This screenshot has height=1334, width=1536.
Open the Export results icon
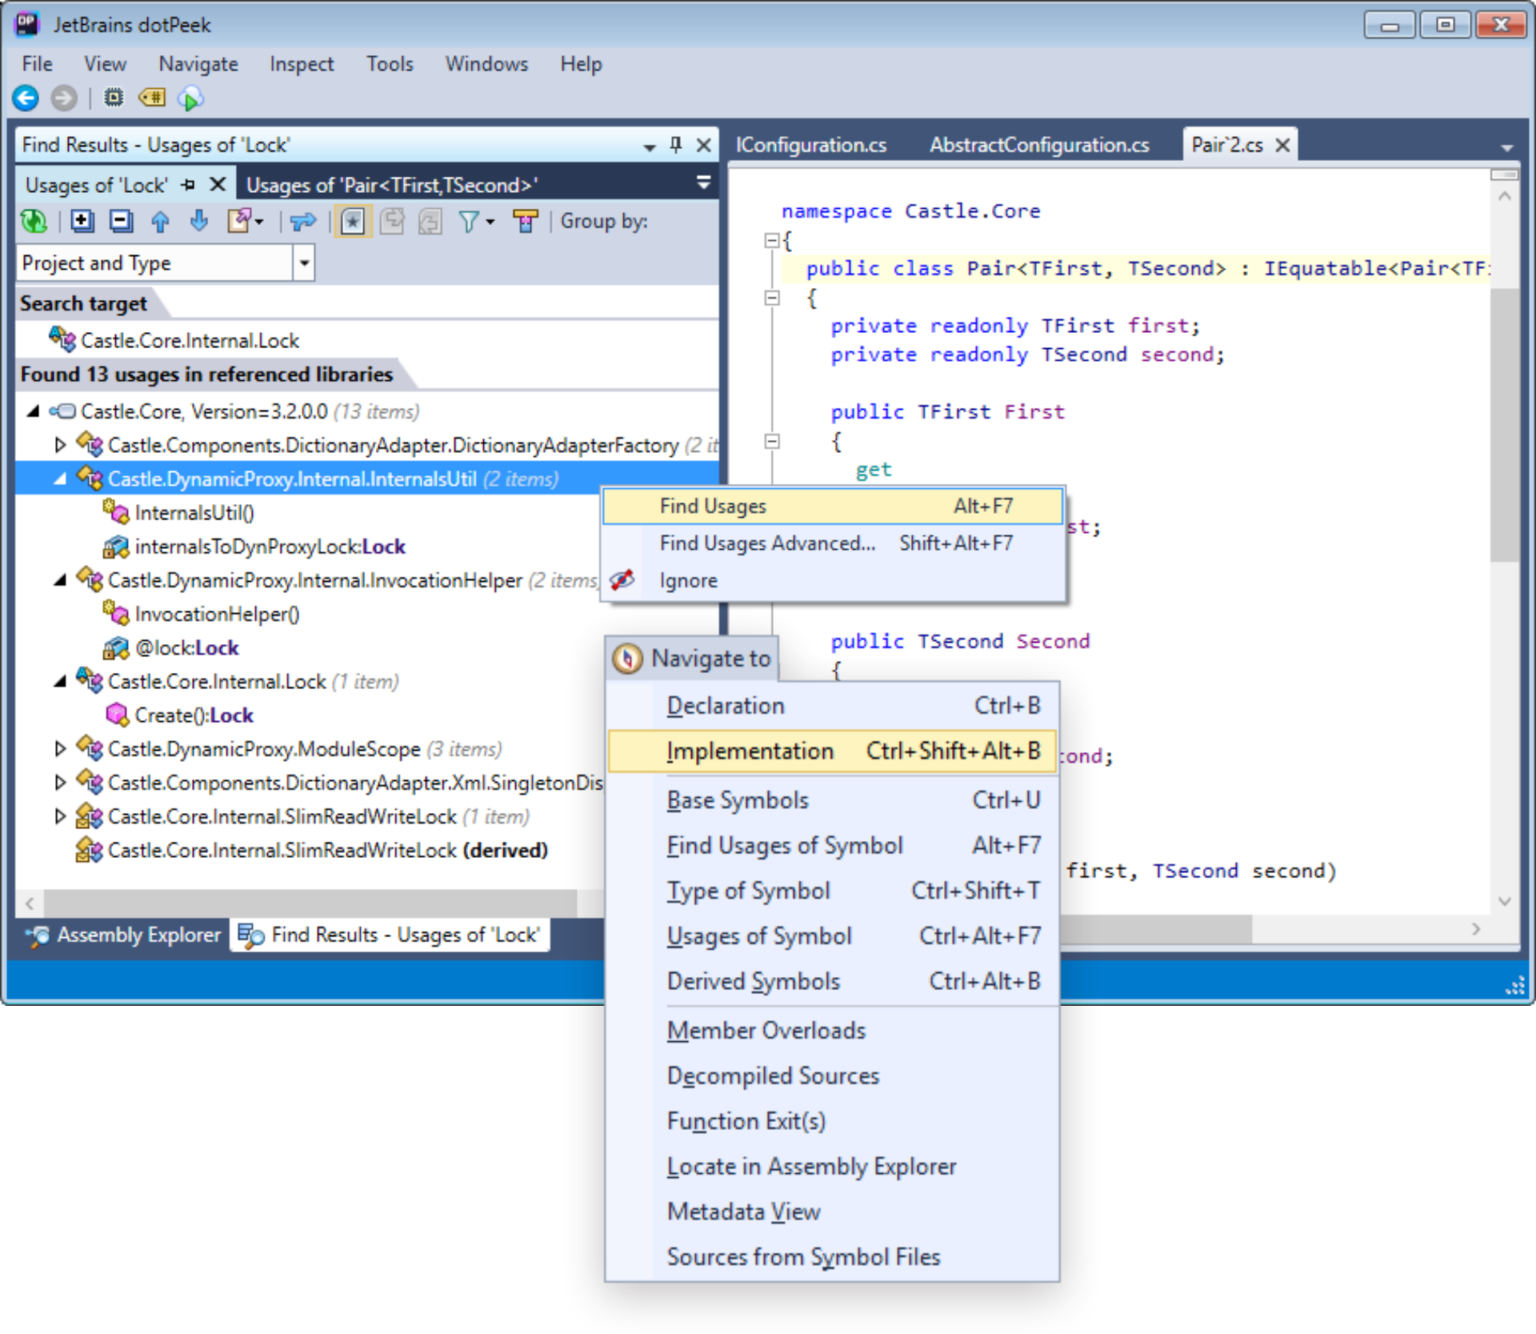pos(238,221)
